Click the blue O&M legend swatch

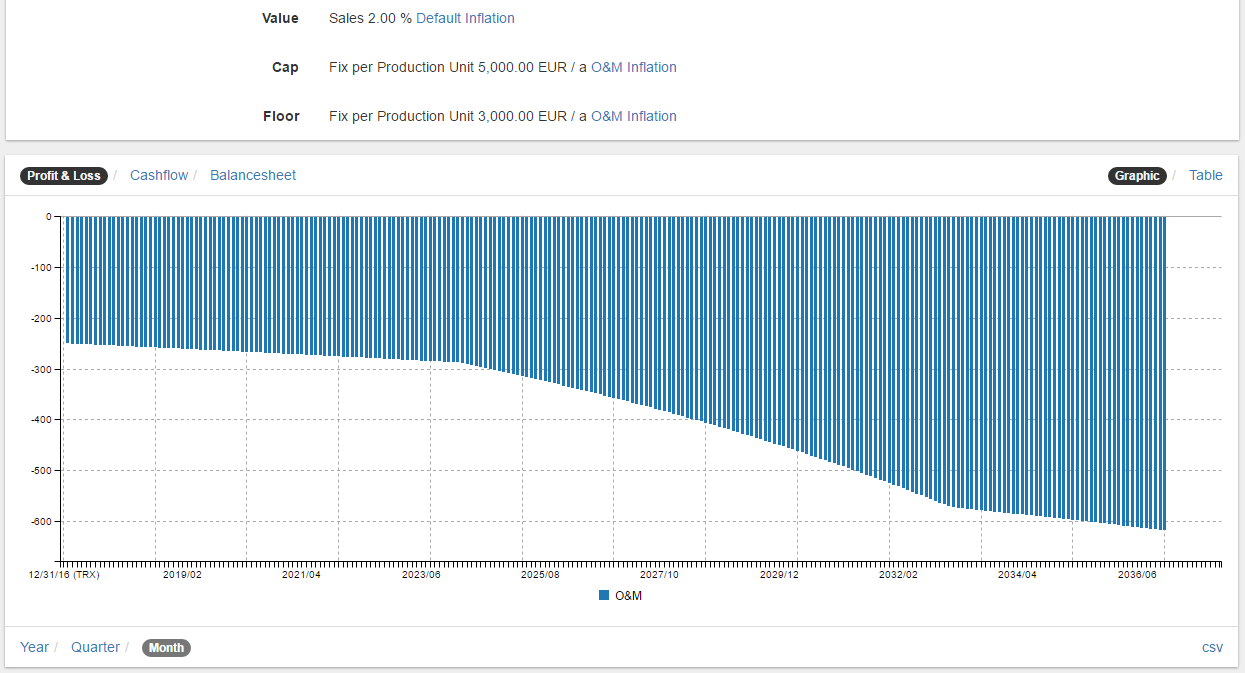pos(604,595)
